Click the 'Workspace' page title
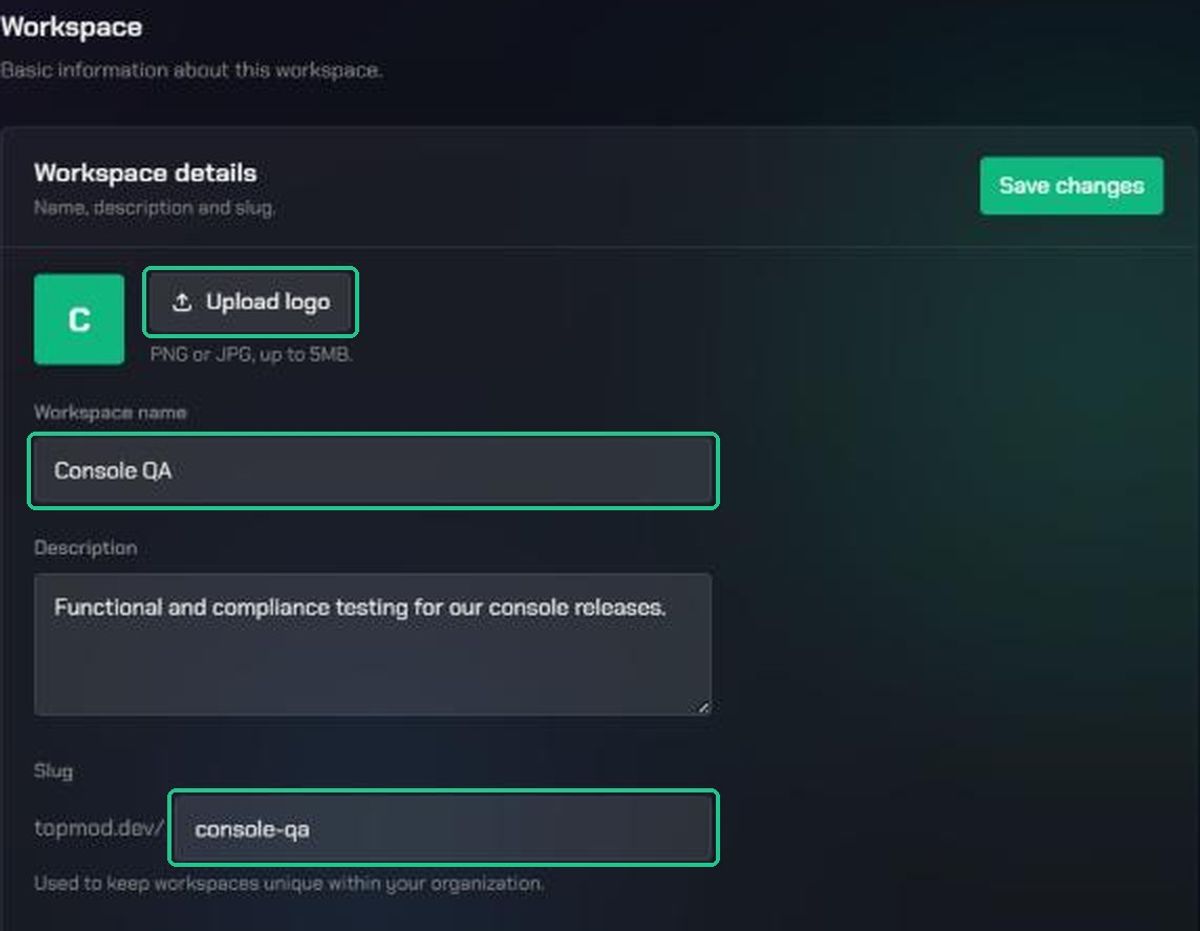 click(x=71, y=27)
